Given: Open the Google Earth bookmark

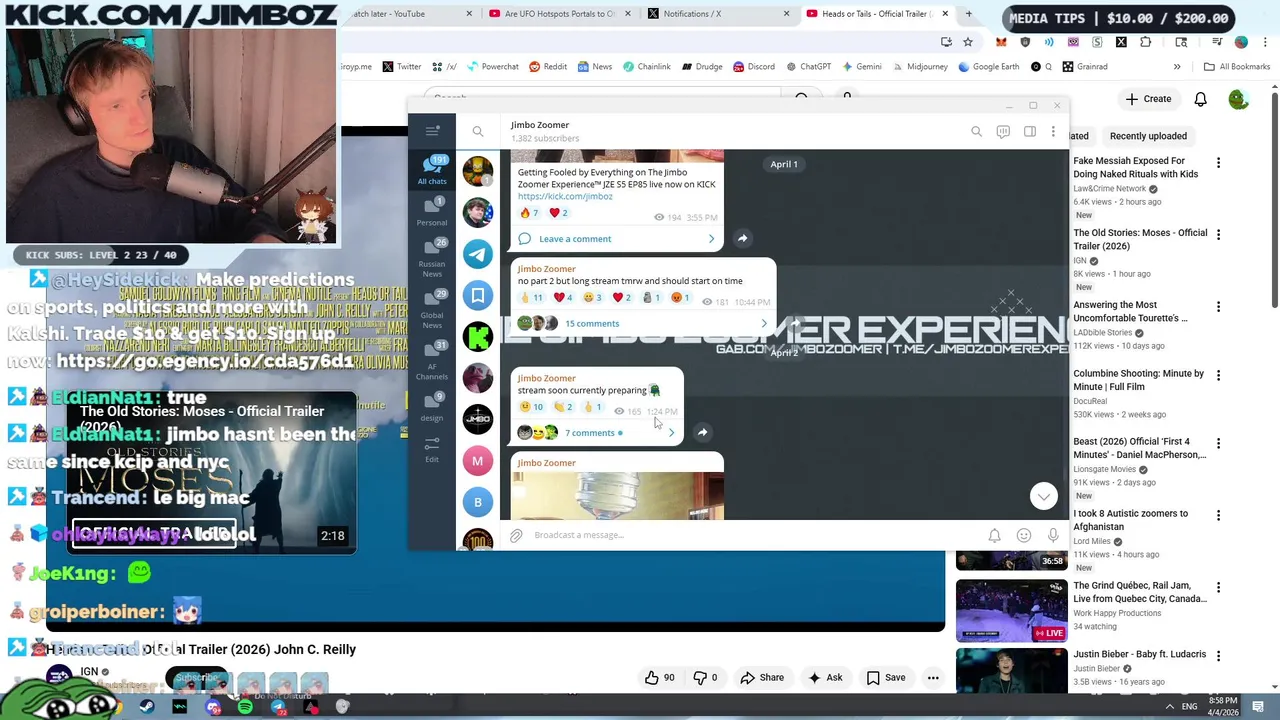Looking at the screenshot, I should [988, 67].
